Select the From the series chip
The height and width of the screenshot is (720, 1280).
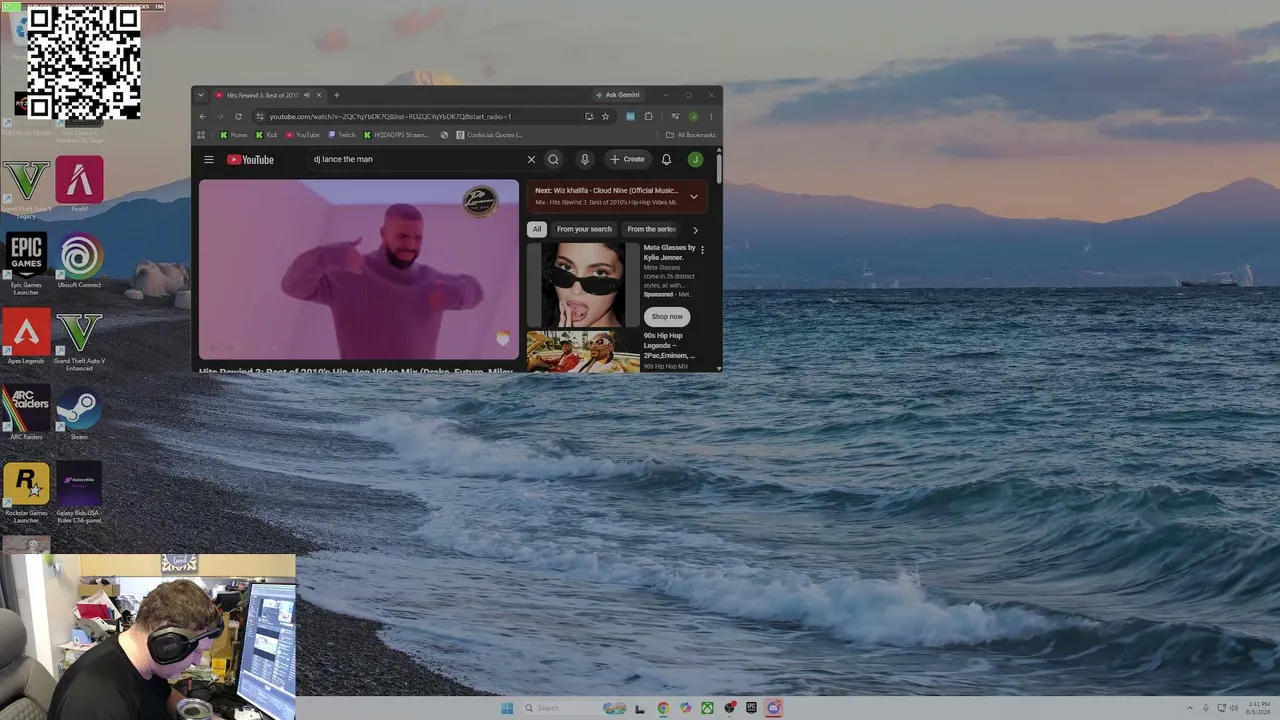[x=652, y=229]
